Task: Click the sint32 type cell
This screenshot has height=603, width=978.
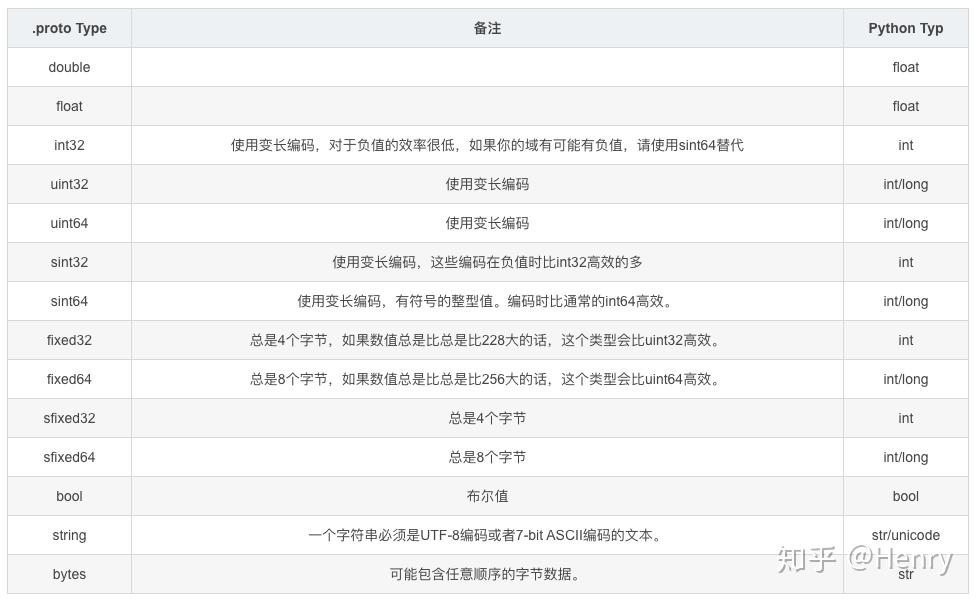Action: tap(68, 262)
